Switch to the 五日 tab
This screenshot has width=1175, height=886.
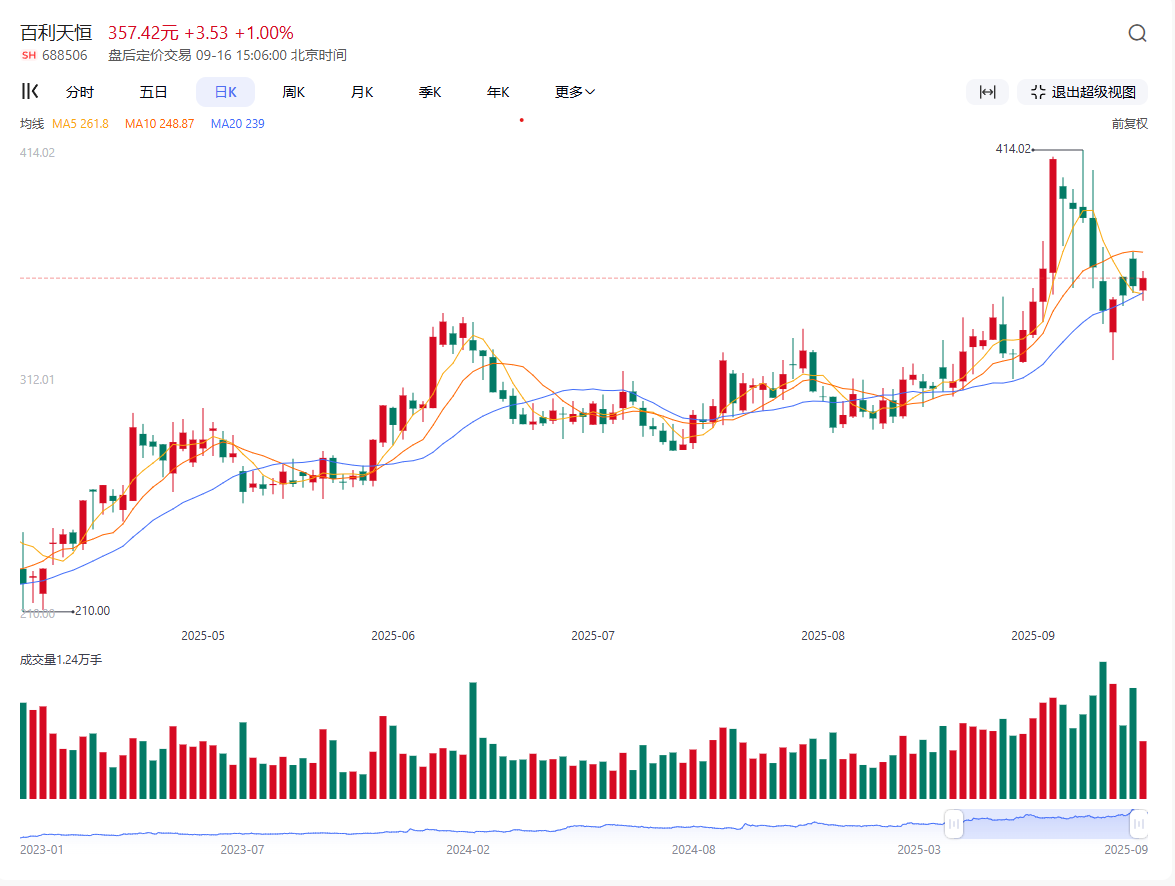click(153, 92)
